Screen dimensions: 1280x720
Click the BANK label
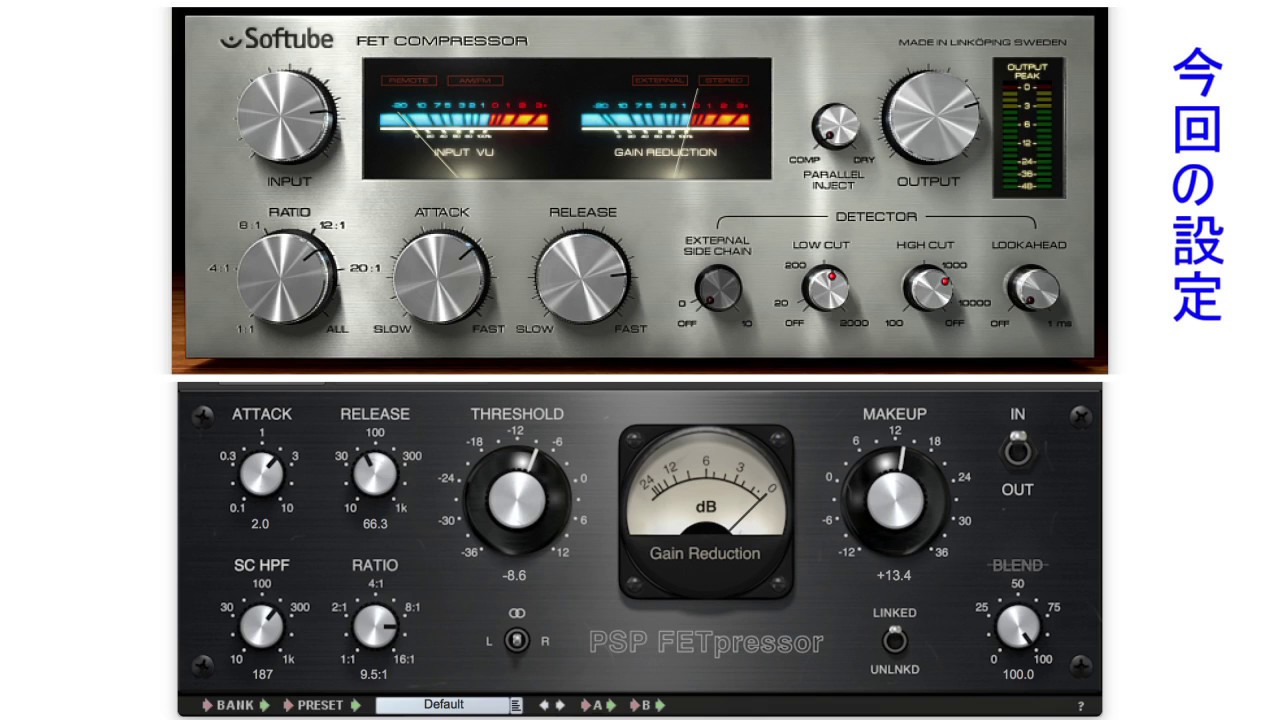tap(236, 705)
